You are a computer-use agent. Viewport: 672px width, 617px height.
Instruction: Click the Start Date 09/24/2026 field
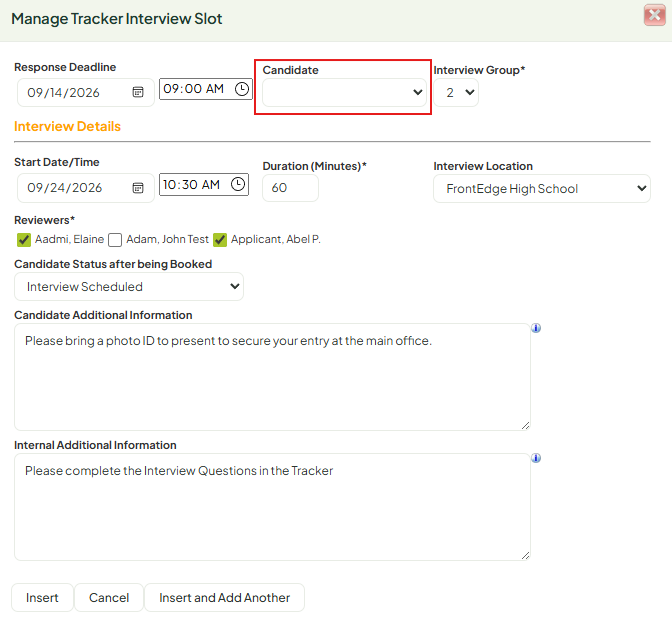[x=86, y=188]
